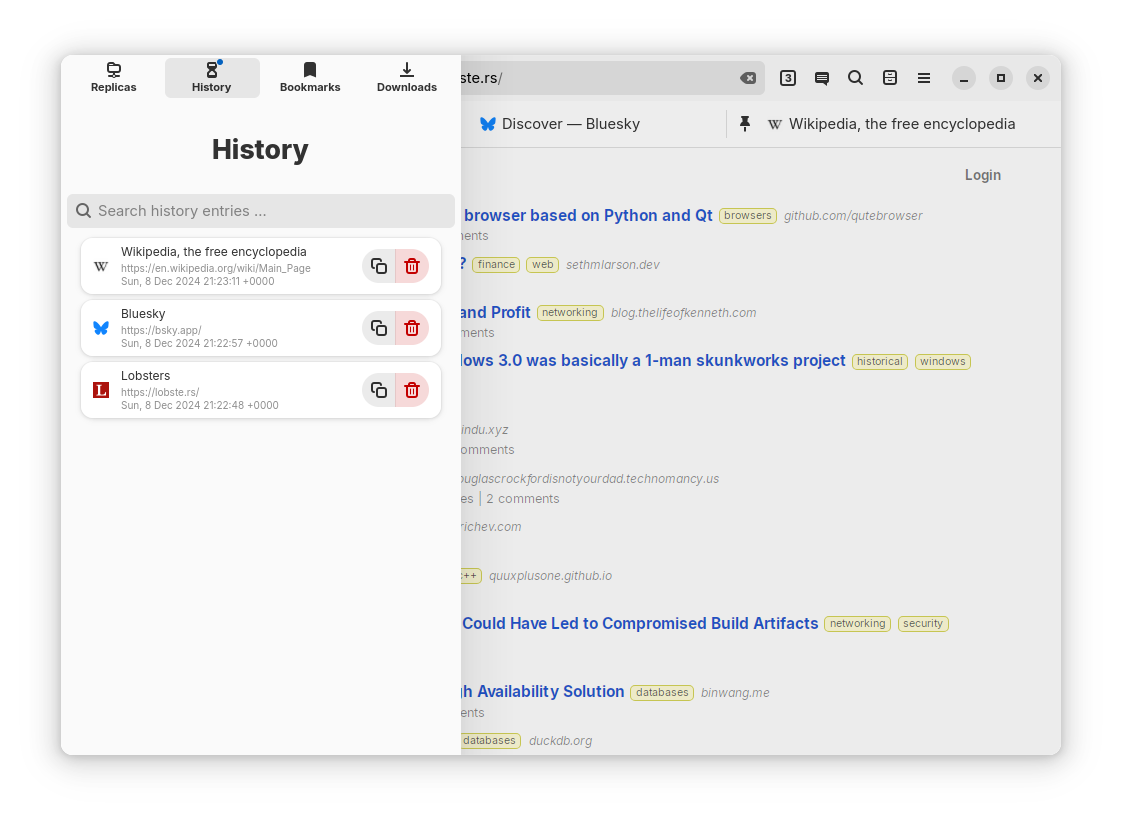Select the History tab

[x=212, y=78]
